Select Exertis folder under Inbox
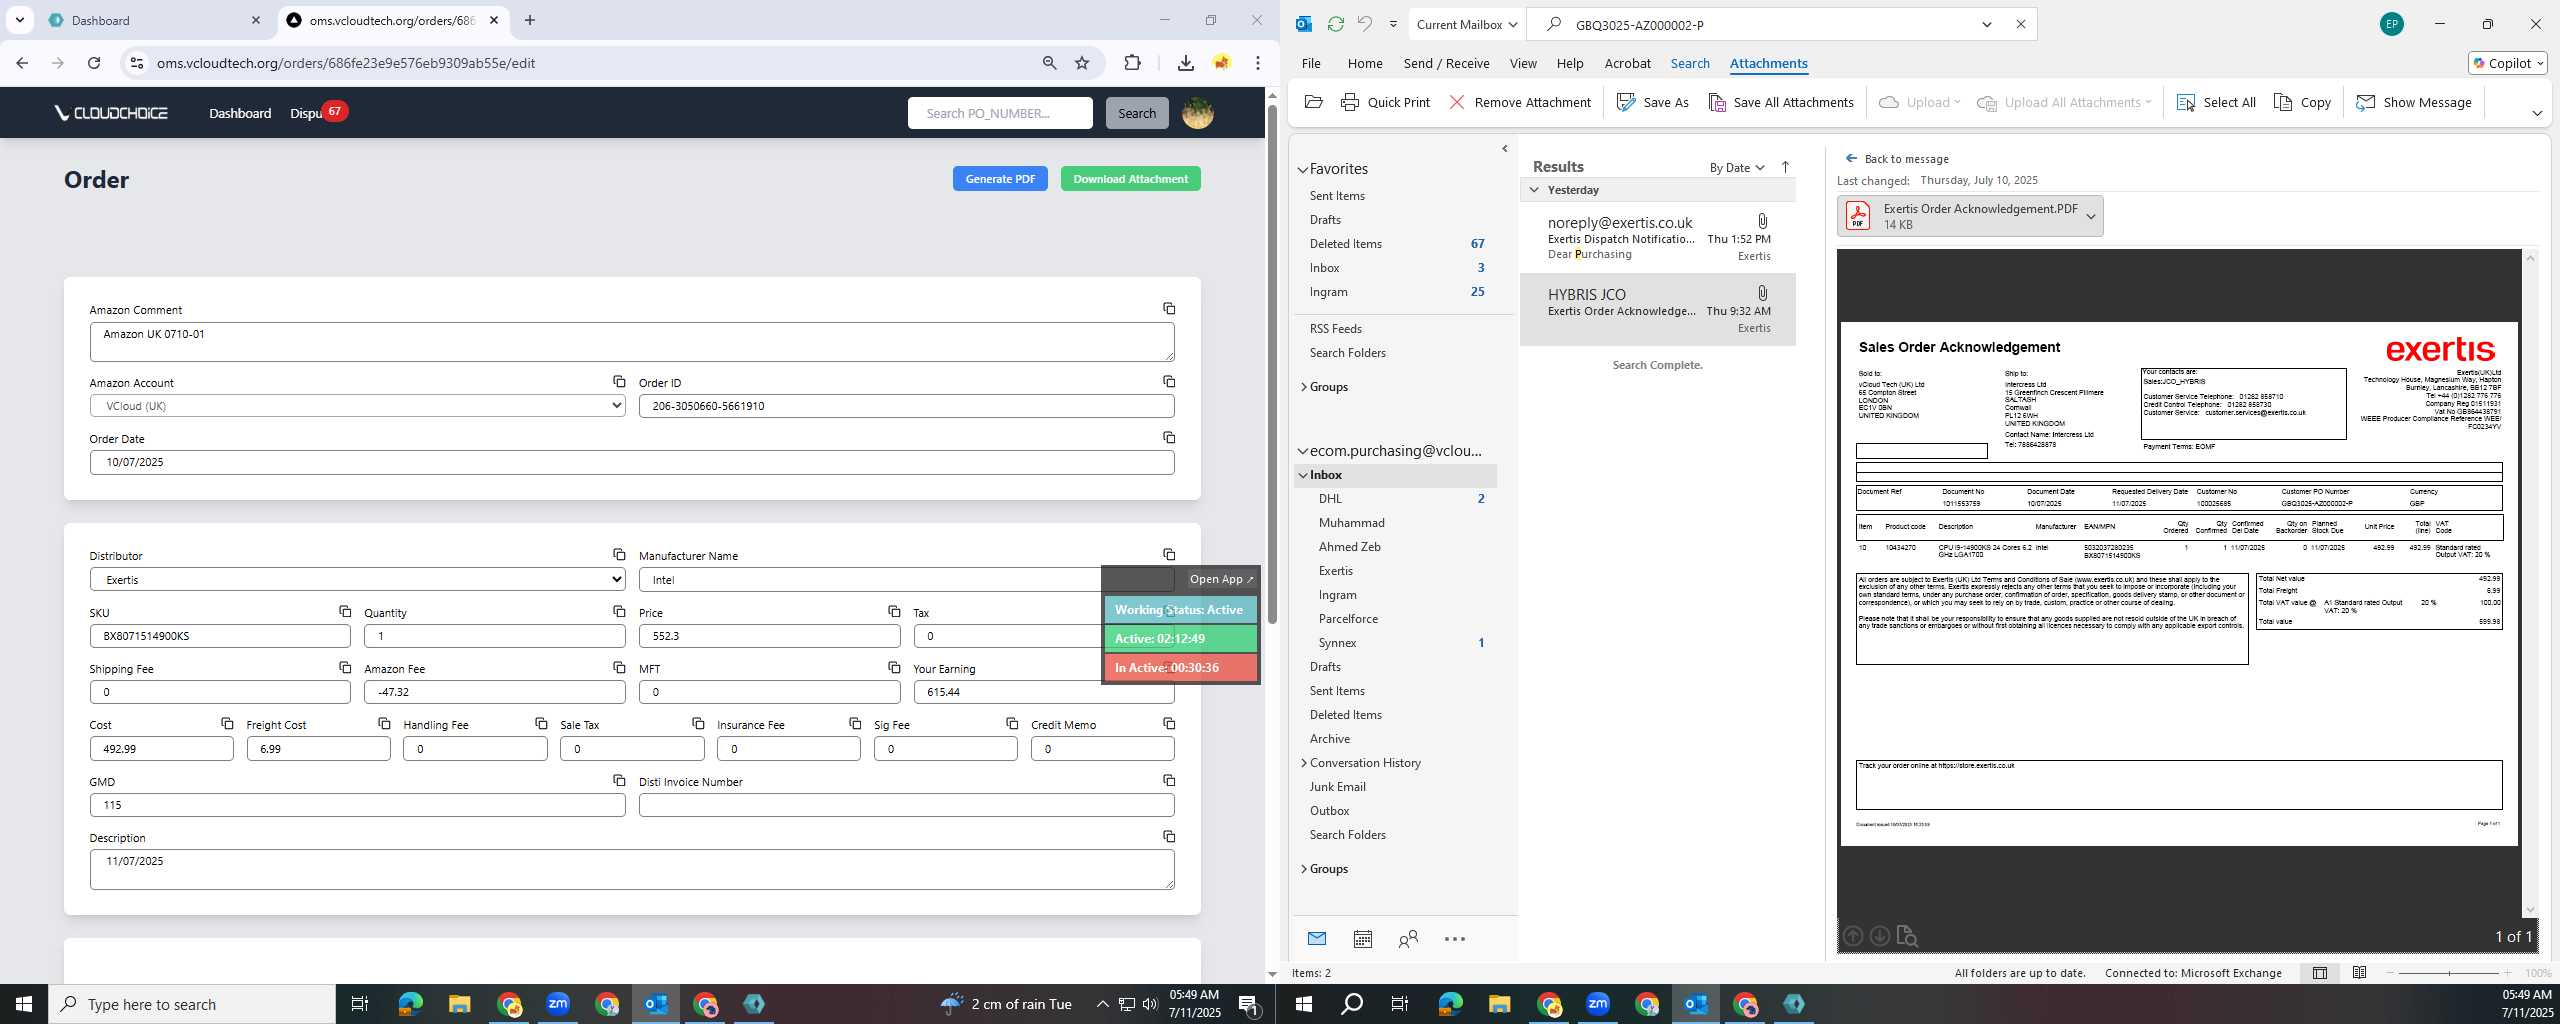This screenshot has width=2560, height=1024. pyautogui.click(x=1335, y=571)
